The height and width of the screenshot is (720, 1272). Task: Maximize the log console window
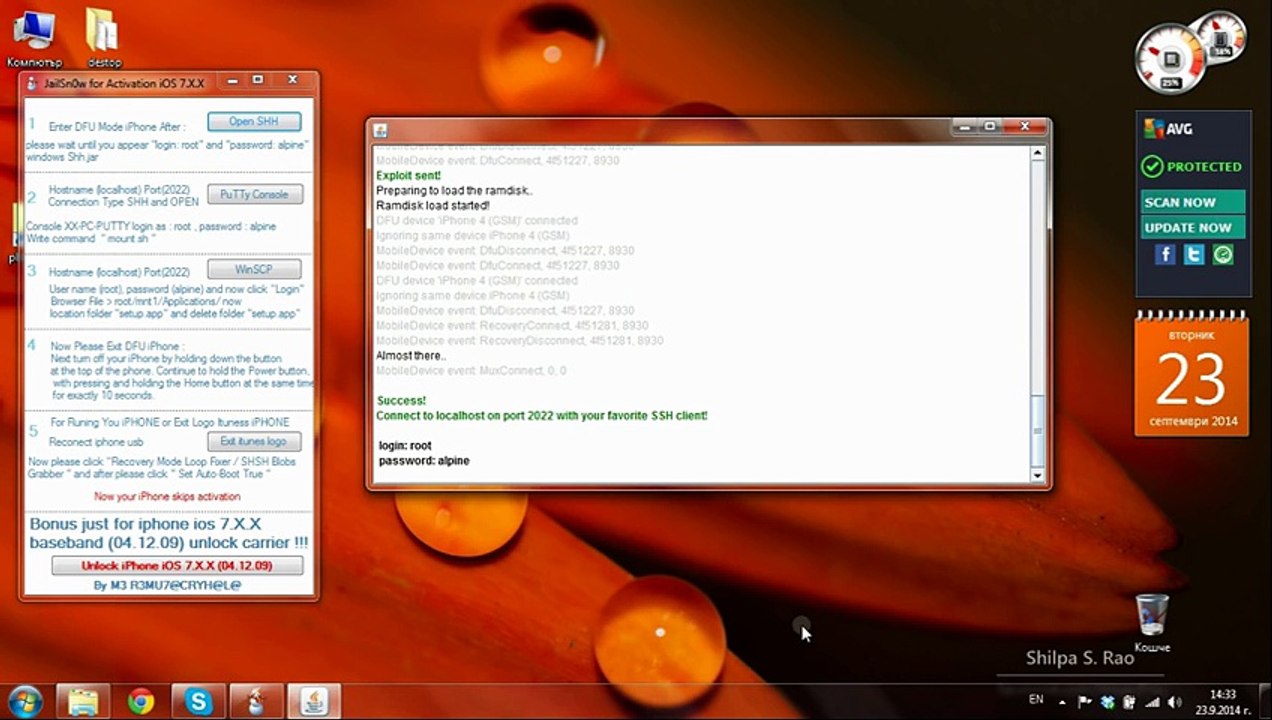[990, 126]
